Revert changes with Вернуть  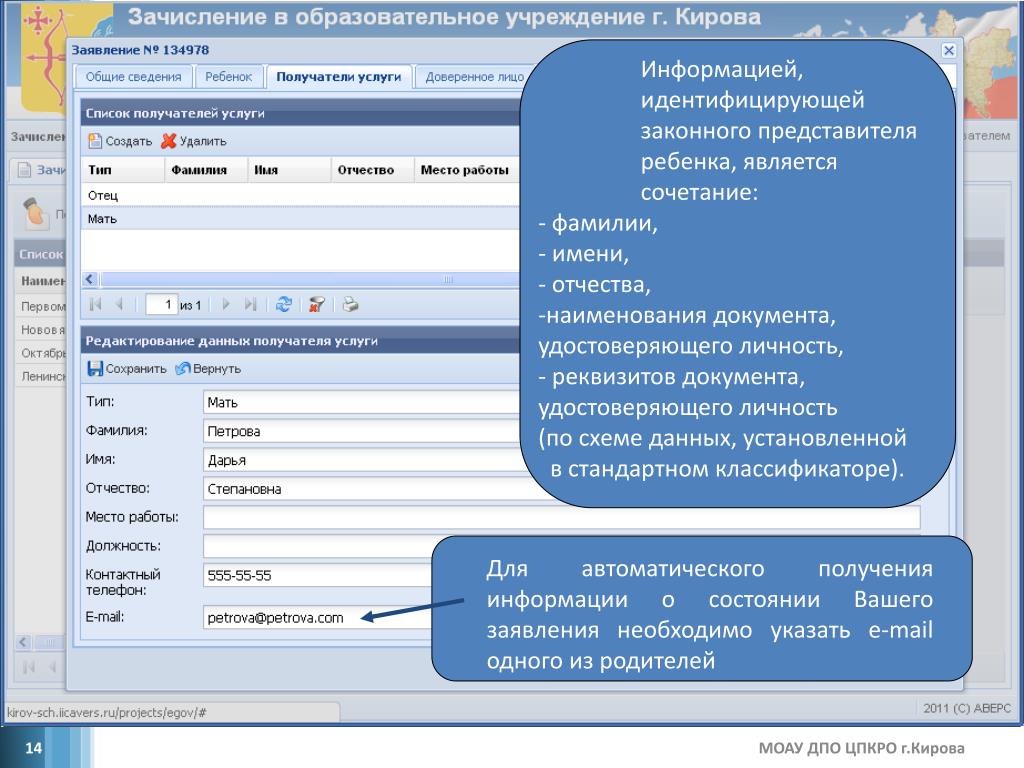pos(208,369)
